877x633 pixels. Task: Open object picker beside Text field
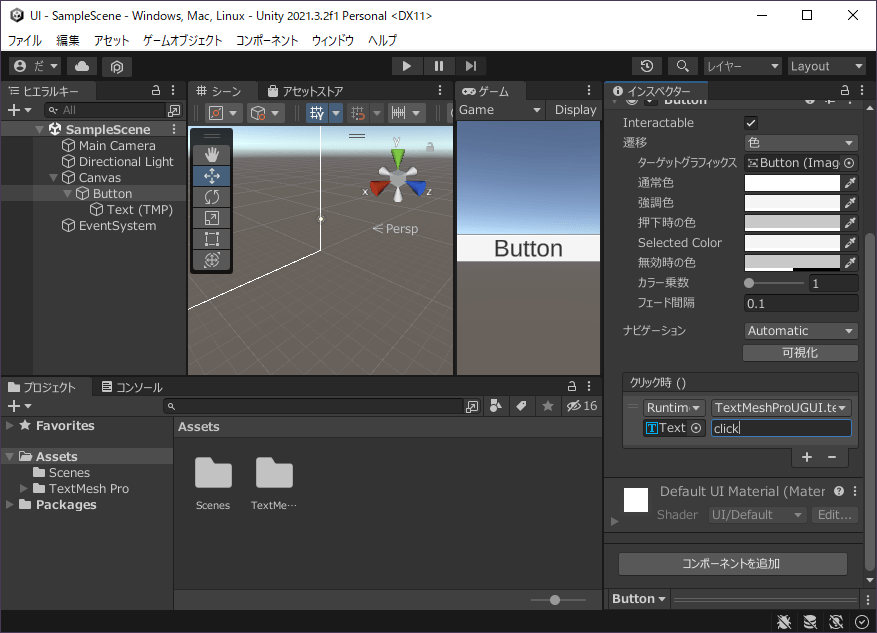pyautogui.click(x=696, y=428)
